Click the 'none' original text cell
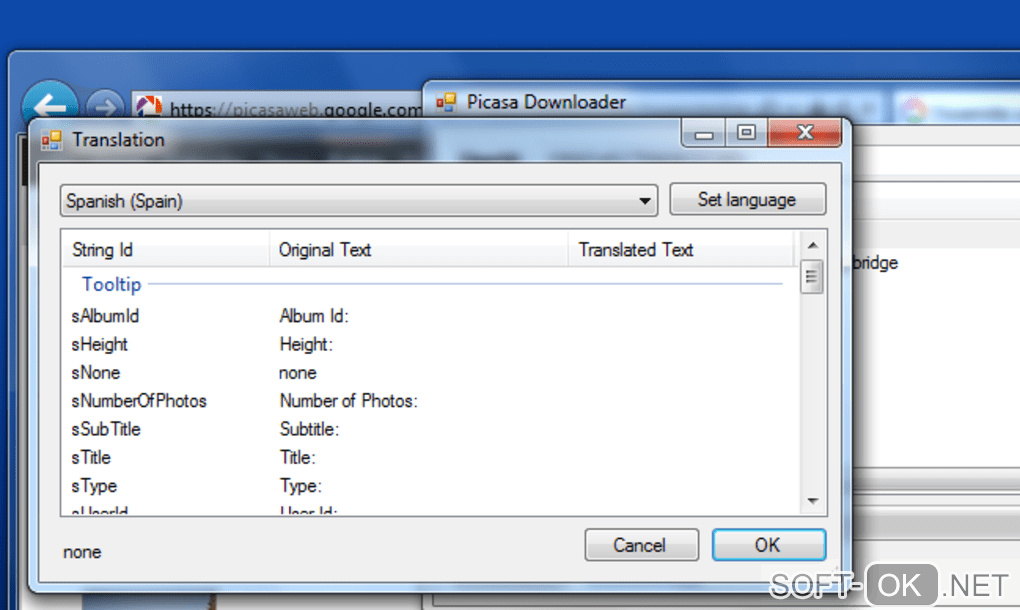The image size is (1020, 610). point(297,373)
